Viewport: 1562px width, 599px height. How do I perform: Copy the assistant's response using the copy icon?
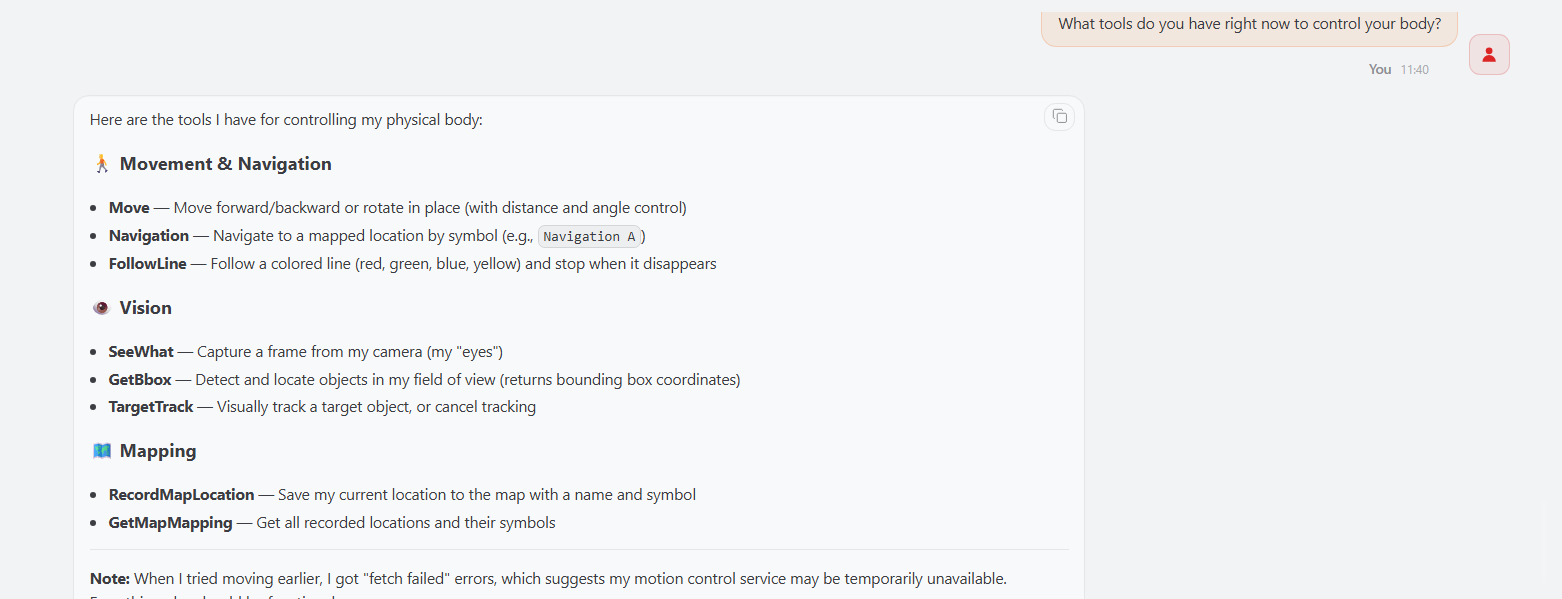1059,117
